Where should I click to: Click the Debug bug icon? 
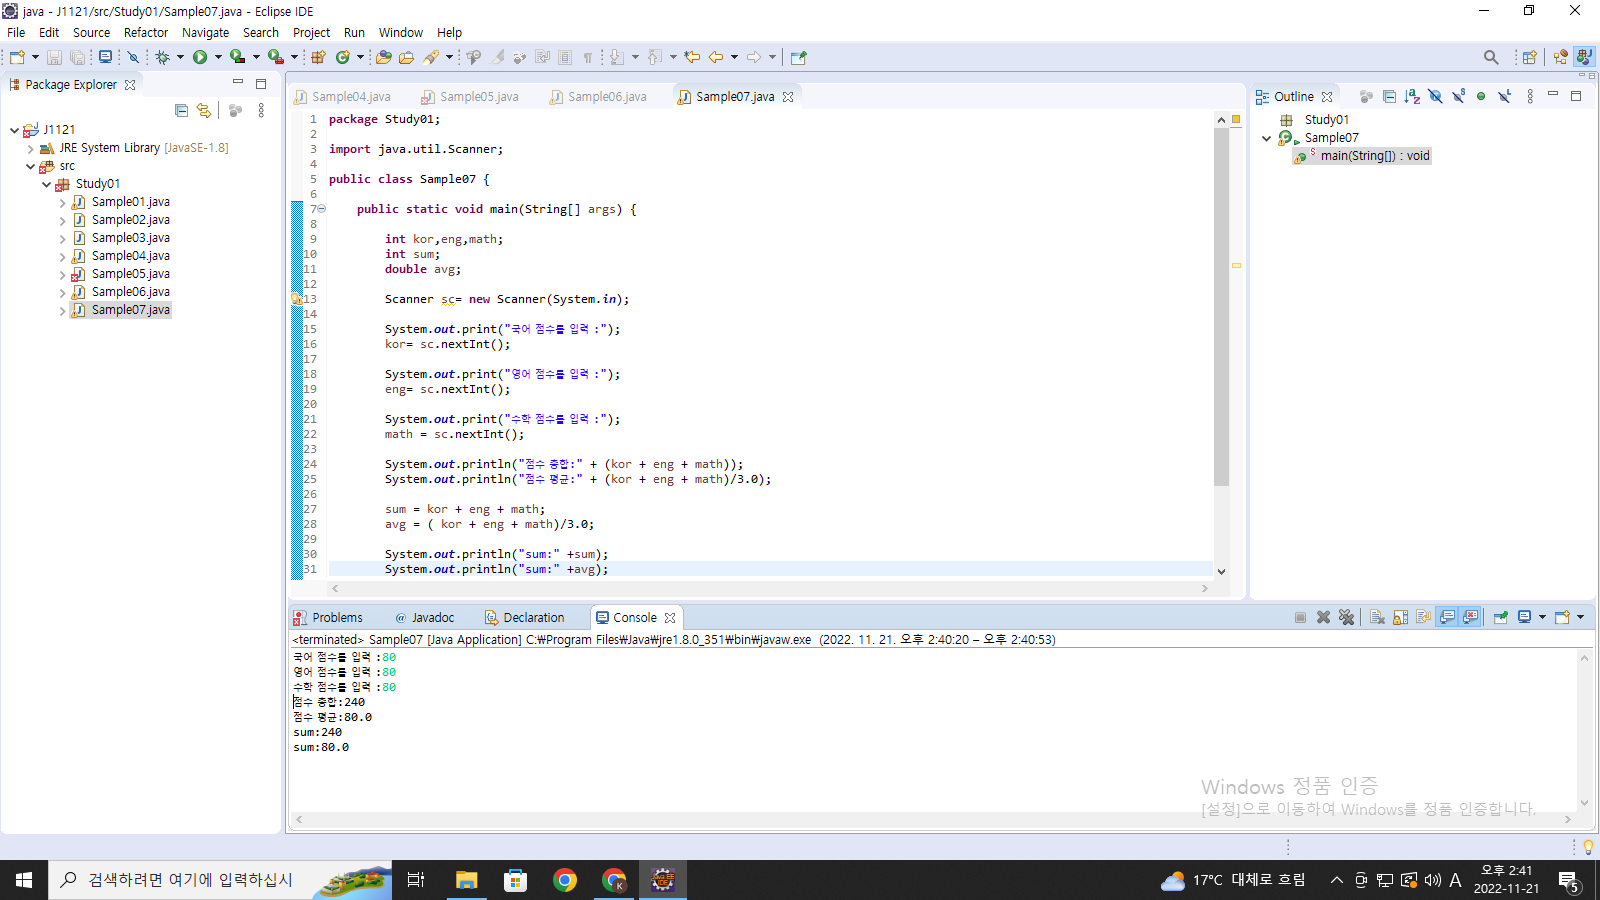(x=163, y=57)
